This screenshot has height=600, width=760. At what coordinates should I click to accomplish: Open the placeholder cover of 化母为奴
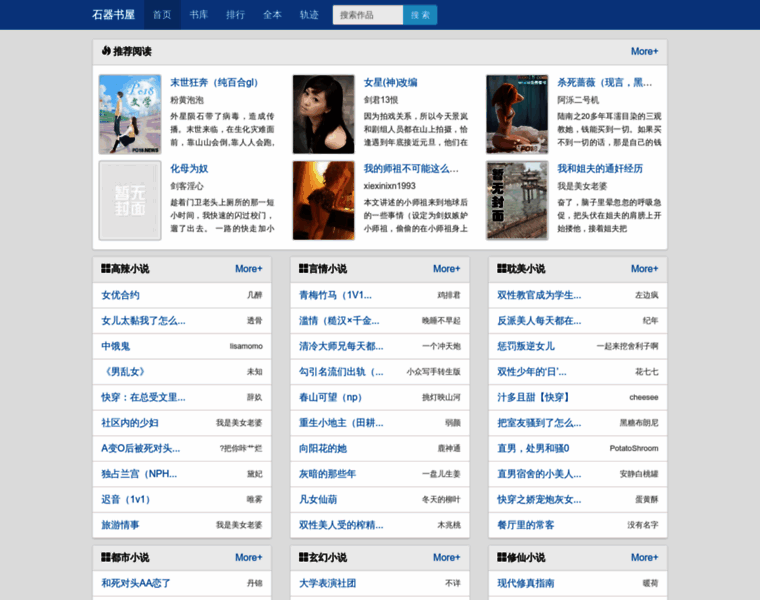(x=130, y=201)
